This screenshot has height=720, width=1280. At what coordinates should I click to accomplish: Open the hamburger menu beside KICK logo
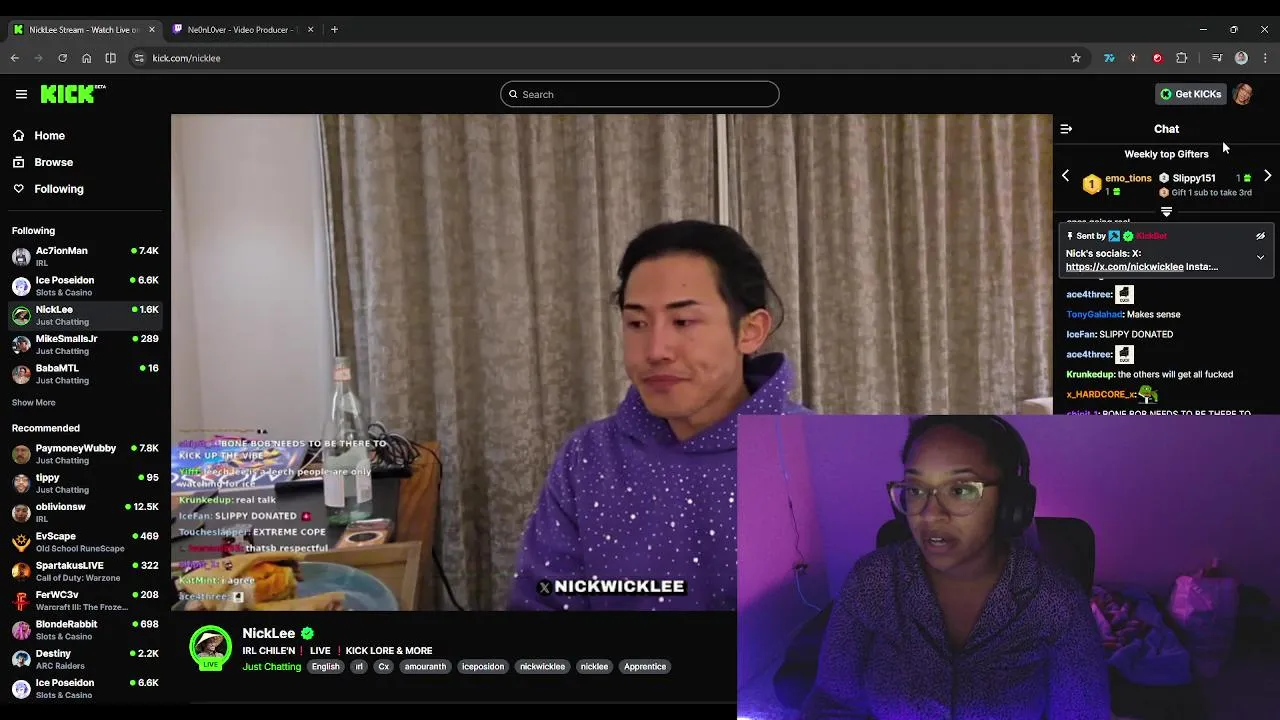pos(21,94)
